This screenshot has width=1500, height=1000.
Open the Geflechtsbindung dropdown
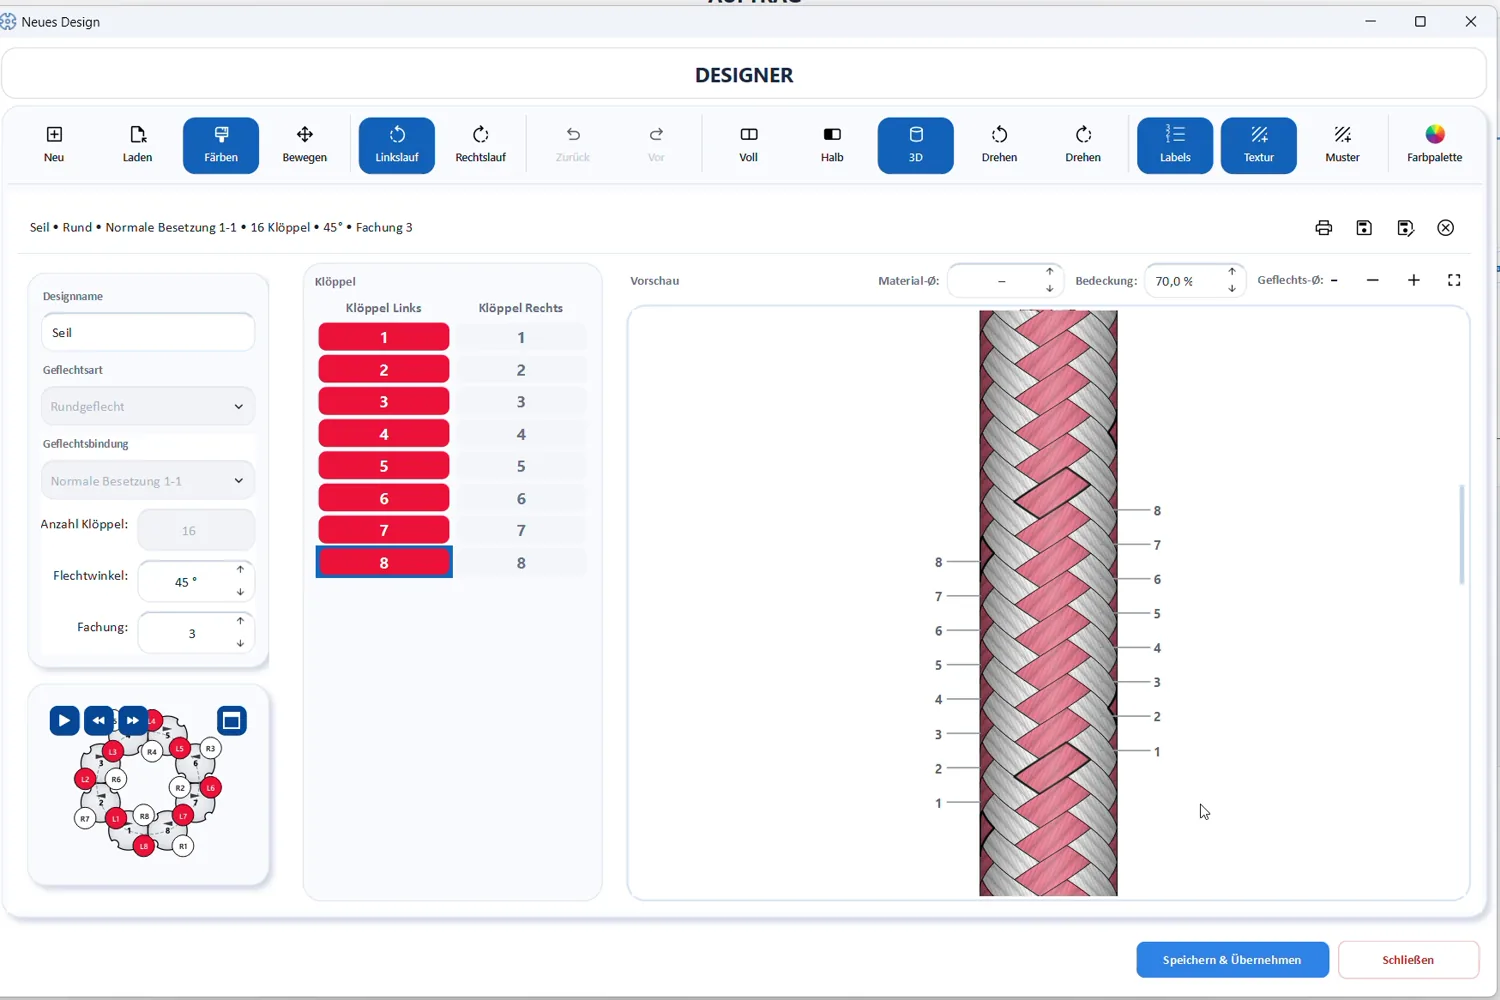[148, 481]
